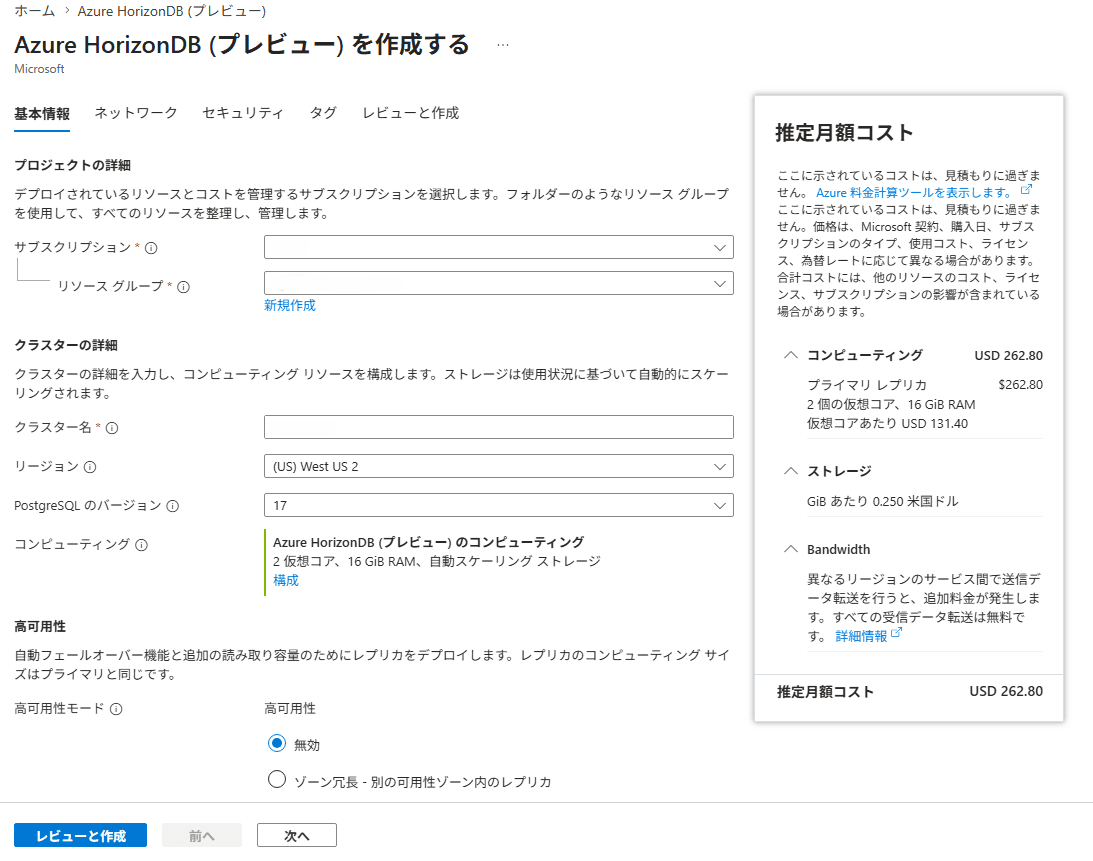Click the PostgreSQL のバージョン info icon
Image resolution: width=1093 pixels, height=861 pixels.
pos(173,506)
